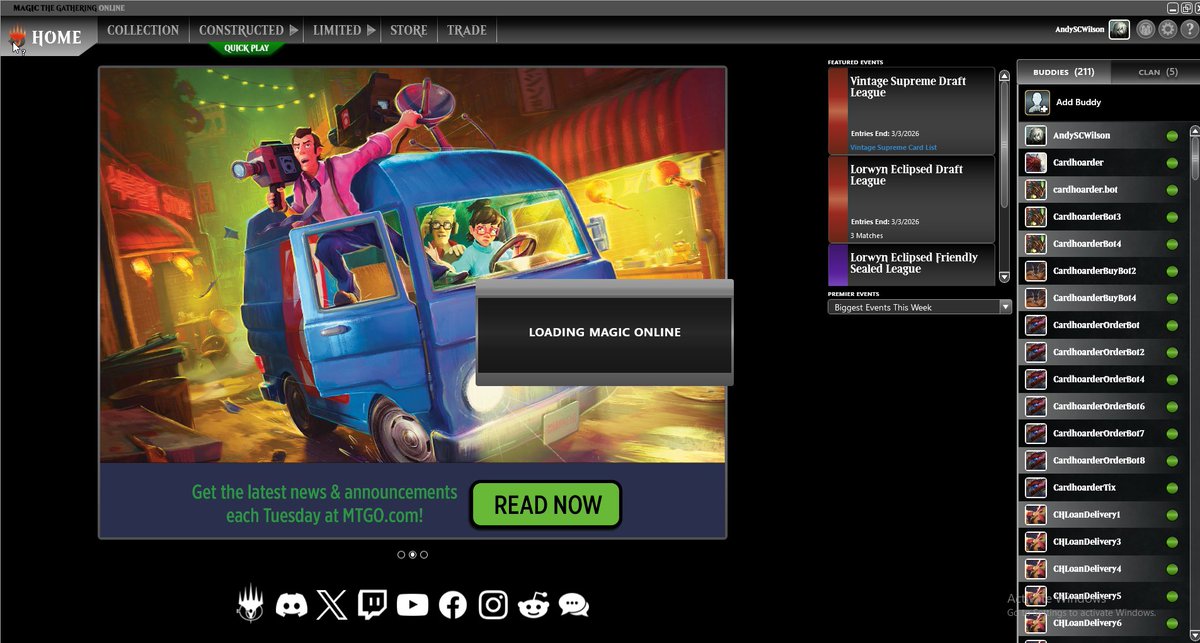Click the CardhoarderOrderBot4 buddy avatar

pos(1036,379)
